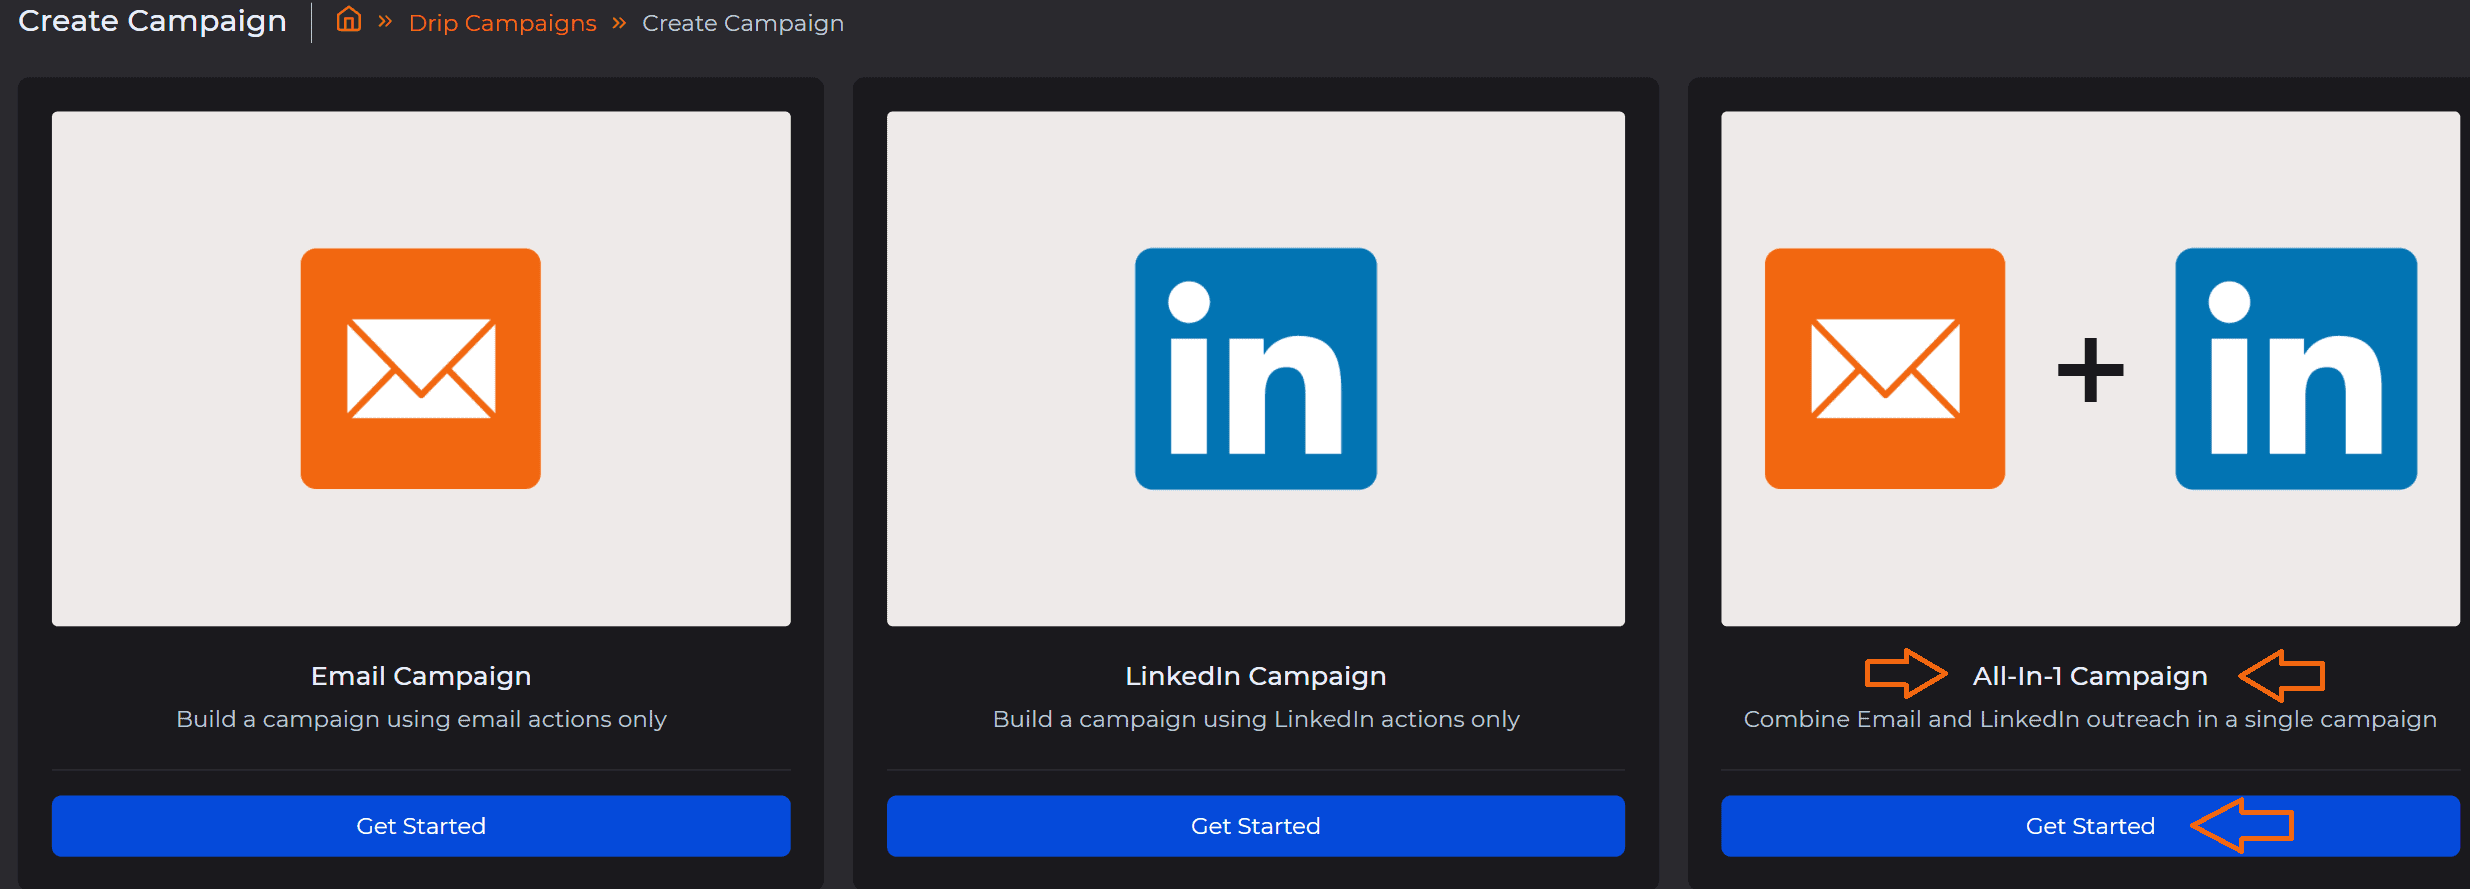This screenshot has width=2470, height=889.
Task: Open the Drip Campaigns breadcrumb link
Action: [x=502, y=23]
